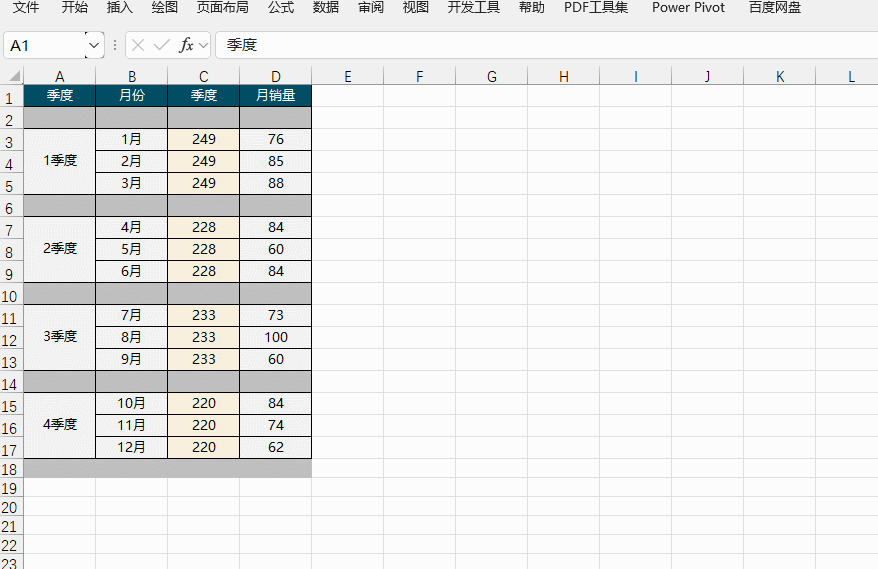Screen dimensions: 878x569
Task: Click the cell with value 62
Action: [275, 447]
